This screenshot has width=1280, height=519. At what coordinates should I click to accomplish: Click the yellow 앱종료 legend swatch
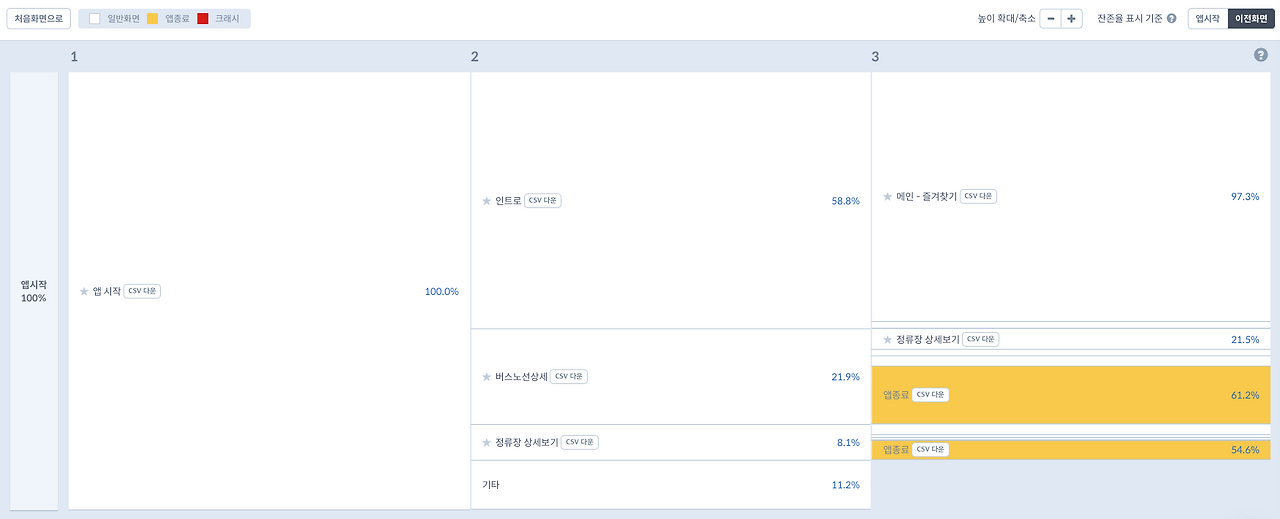coord(153,18)
